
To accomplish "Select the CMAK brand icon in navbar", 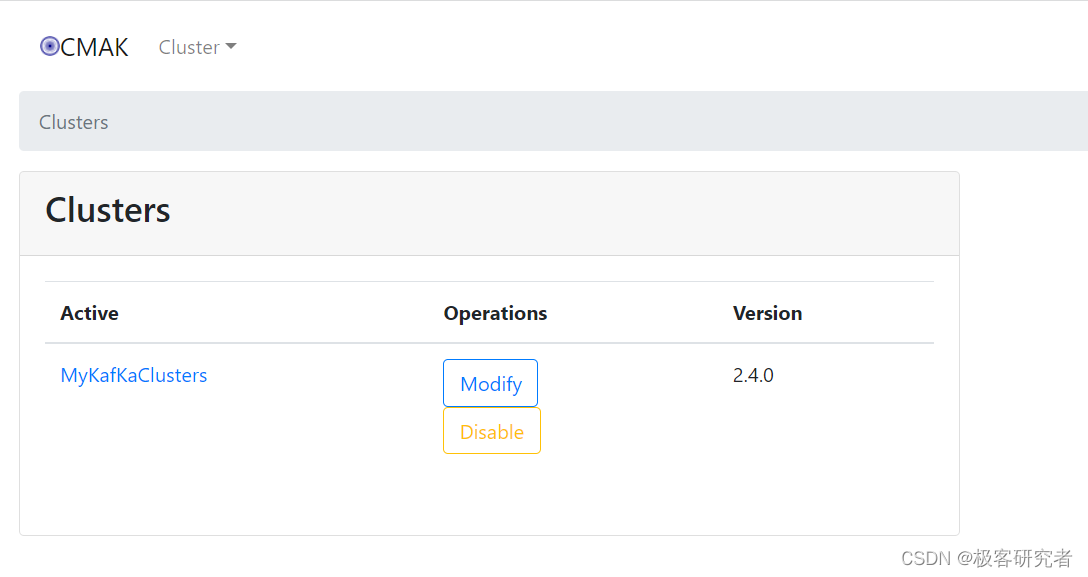I will click(48, 46).
